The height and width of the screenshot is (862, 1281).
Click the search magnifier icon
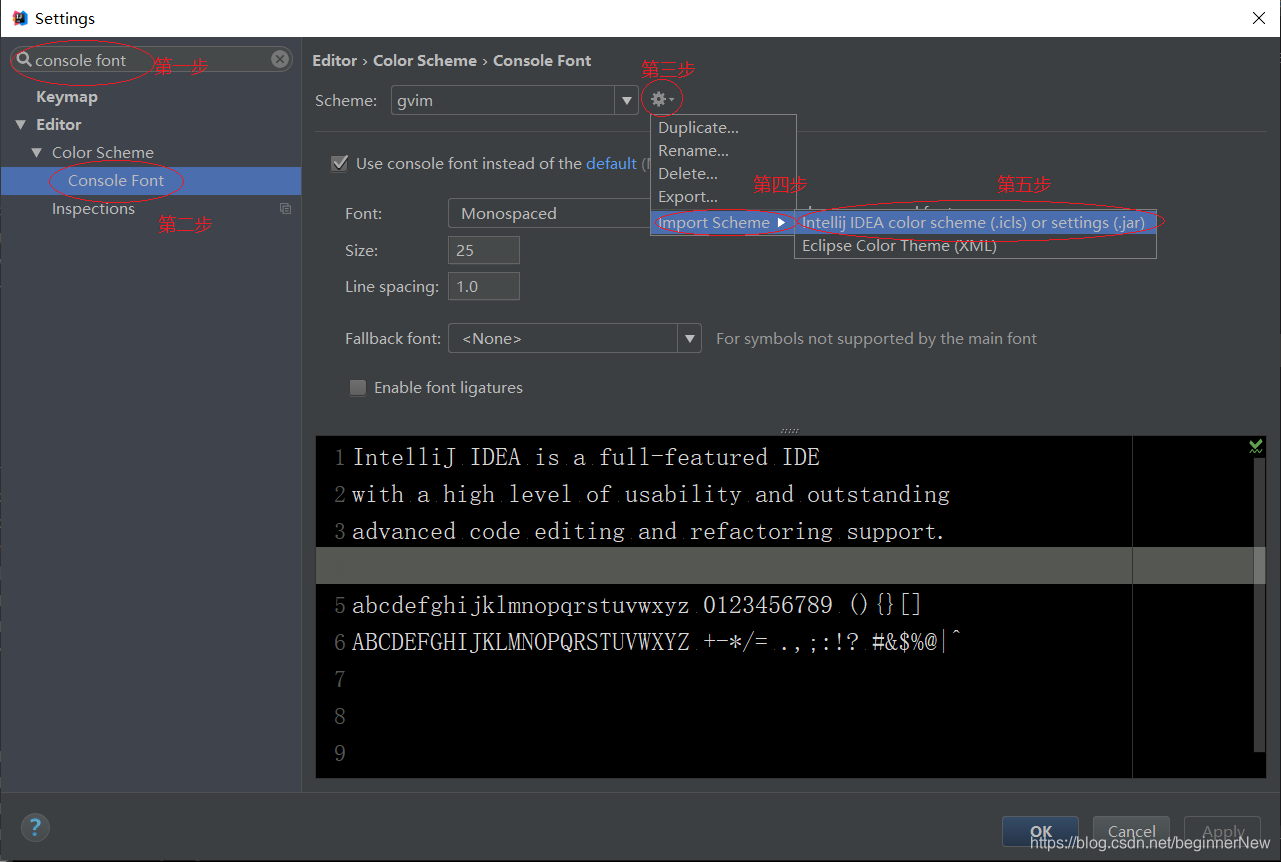pyautogui.click(x=24, y=60)
